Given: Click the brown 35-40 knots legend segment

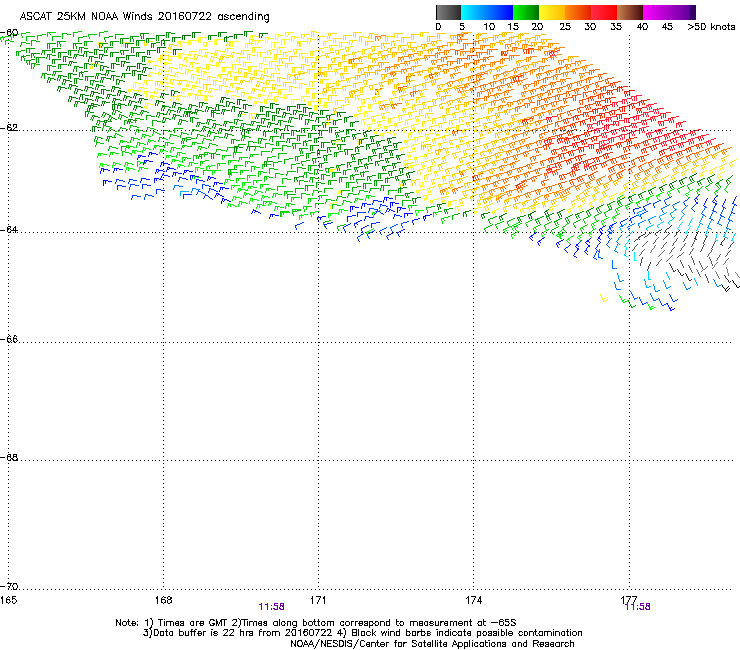Looking at the screenshot, I should click(630, 12).
